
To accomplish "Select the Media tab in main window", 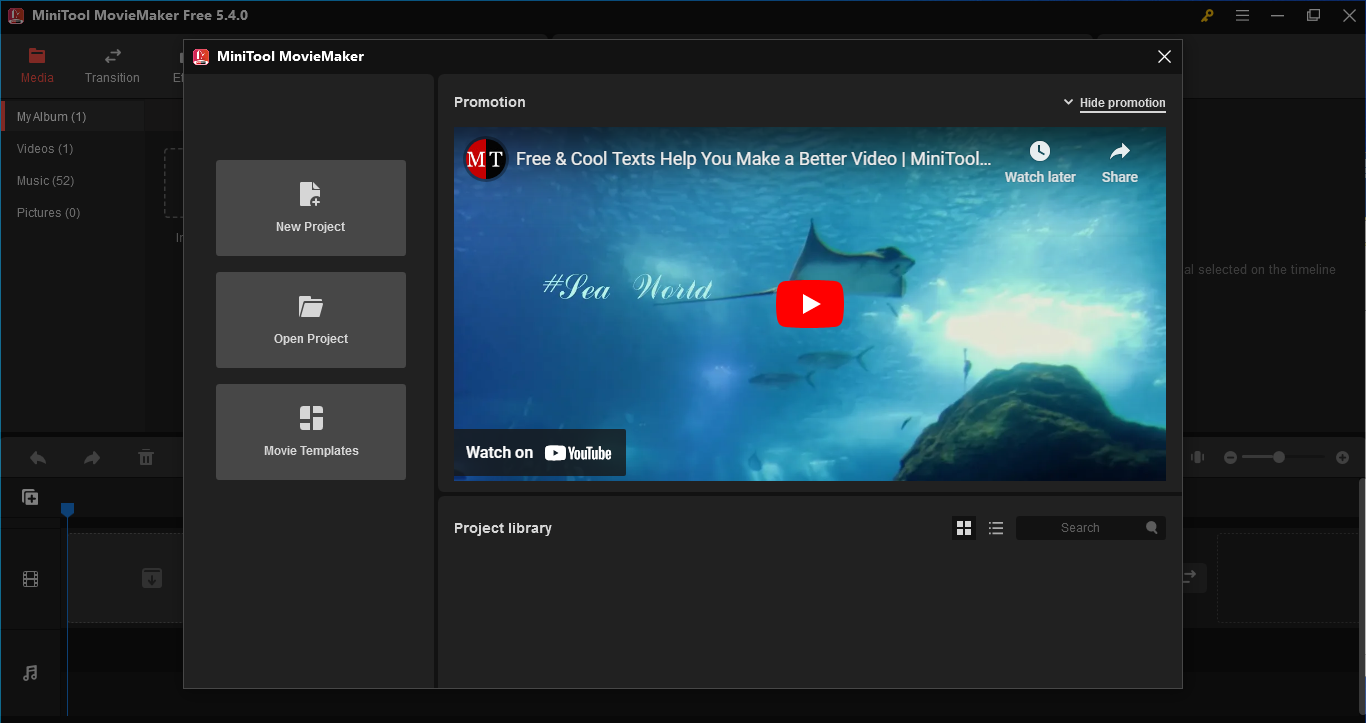I will 37,66.
